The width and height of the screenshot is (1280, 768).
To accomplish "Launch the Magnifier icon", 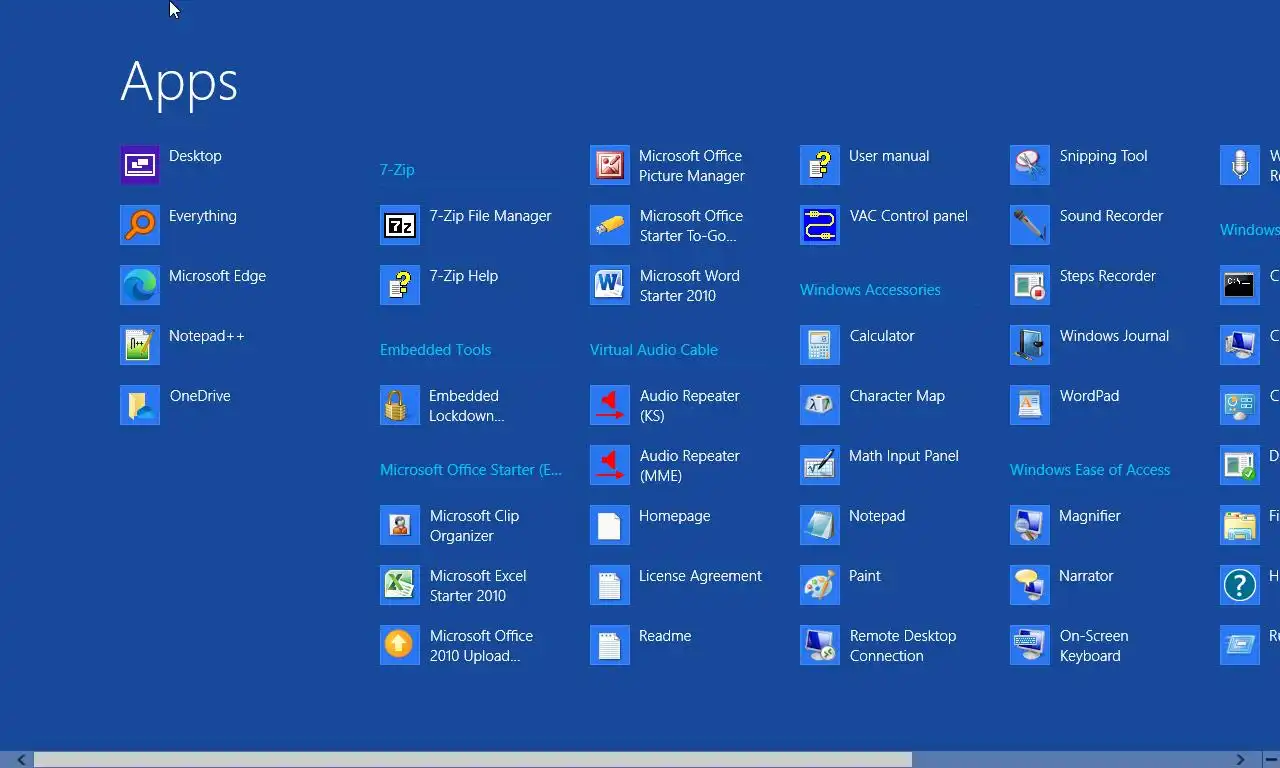I will [1030, 525].
